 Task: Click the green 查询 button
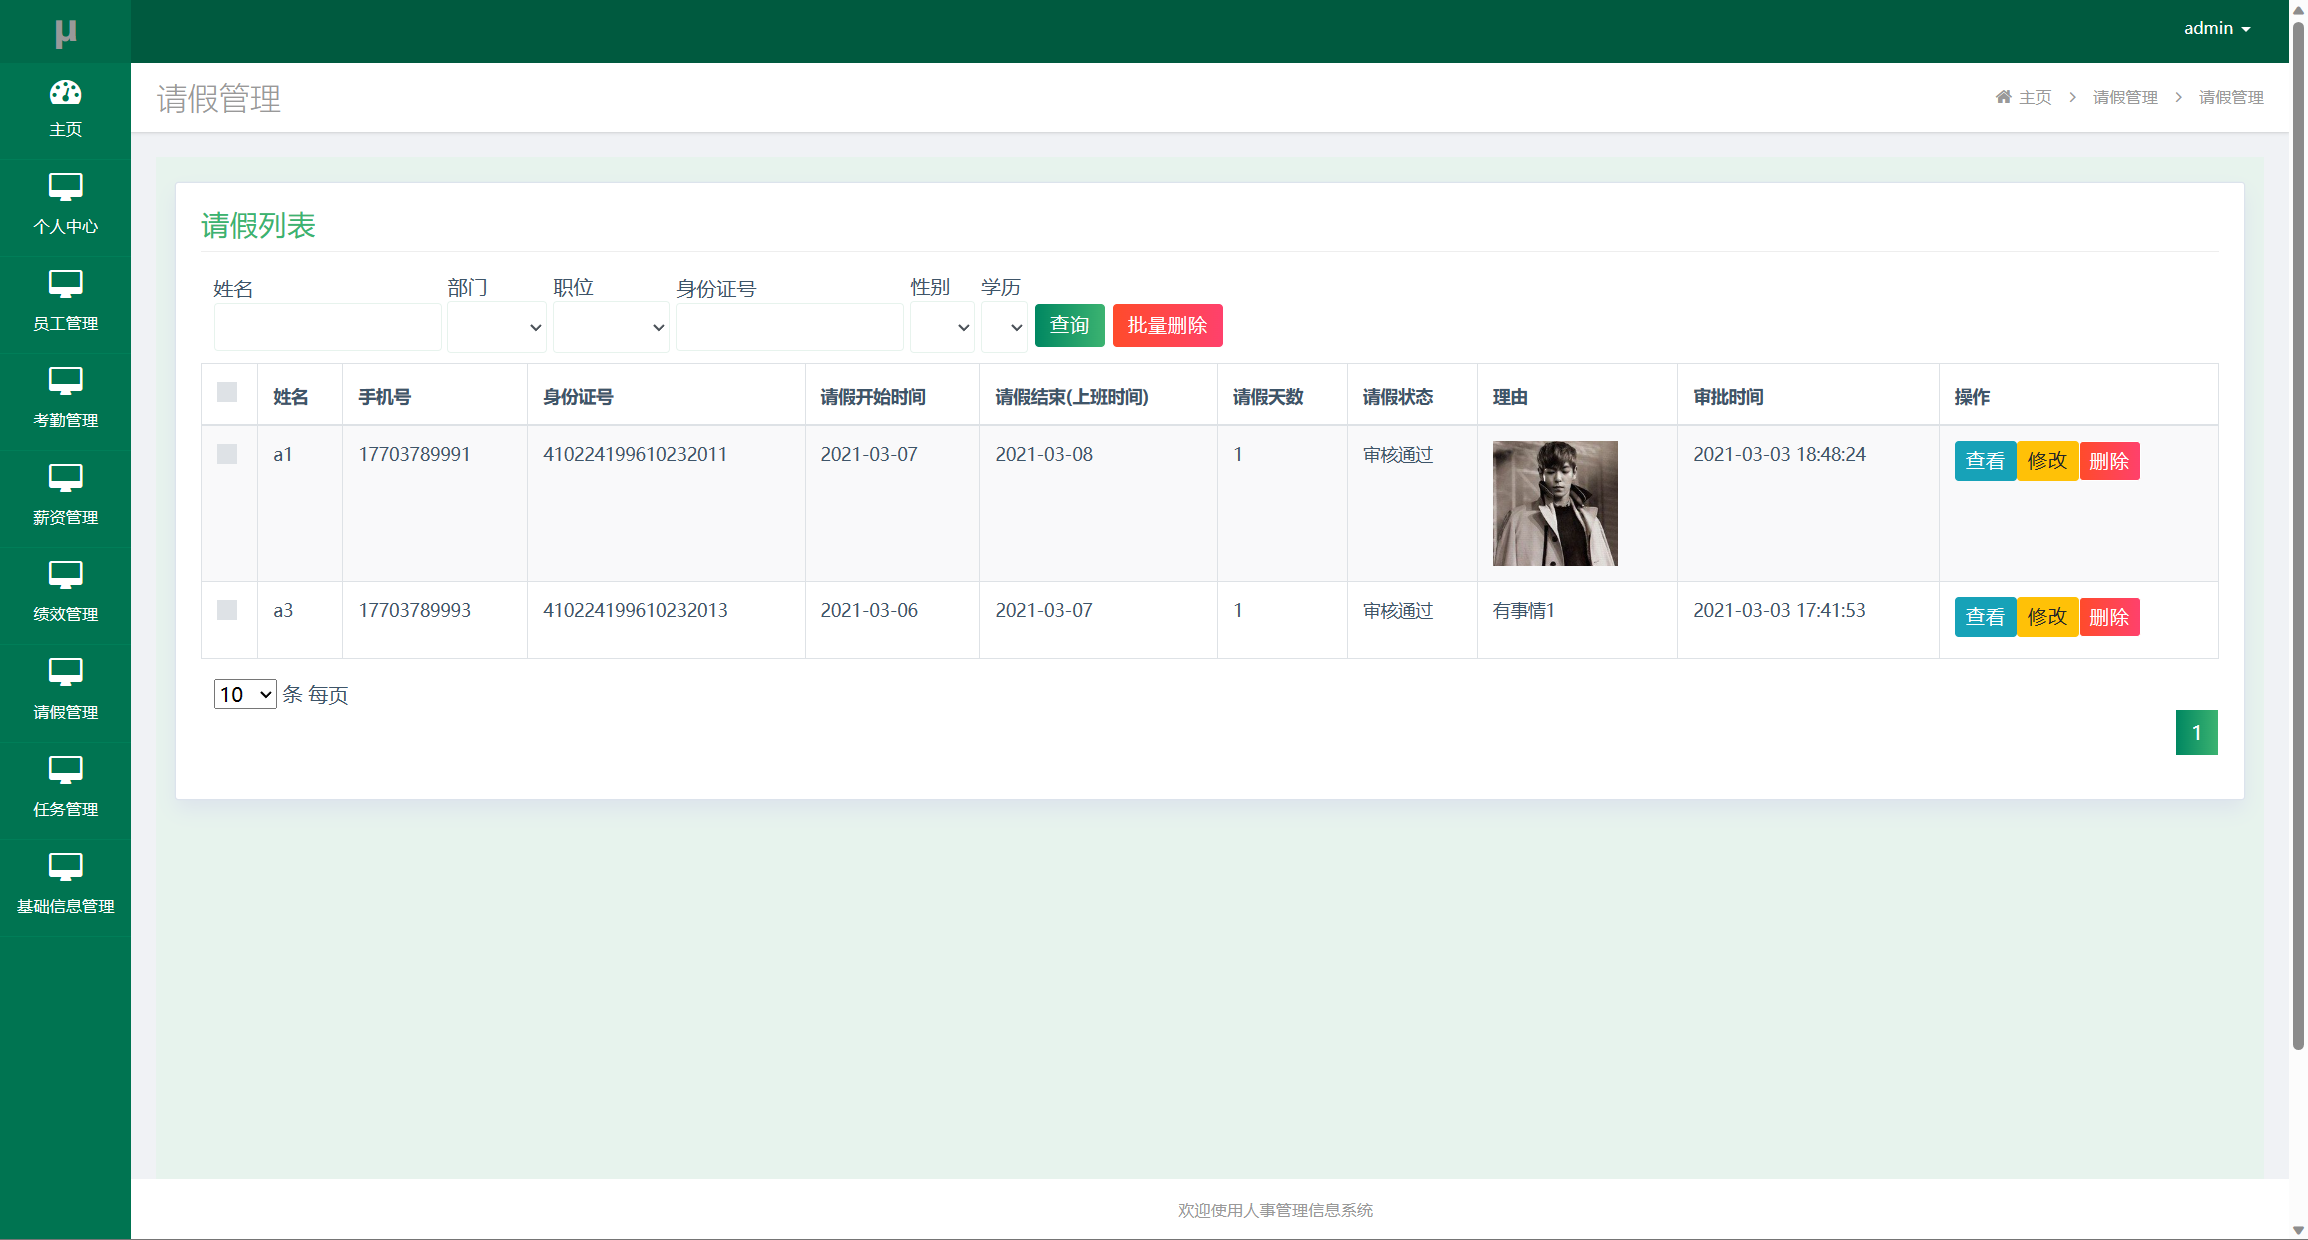click(1069, 325)
